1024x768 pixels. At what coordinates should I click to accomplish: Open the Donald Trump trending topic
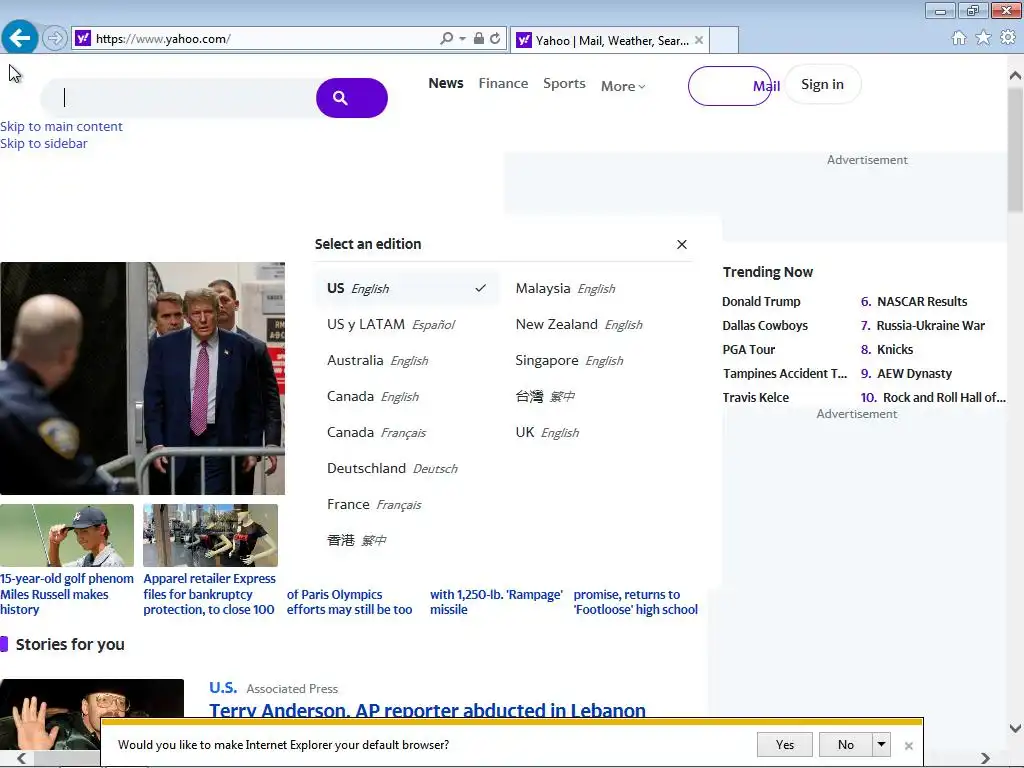pyautogui.click(x=761, y=302)
